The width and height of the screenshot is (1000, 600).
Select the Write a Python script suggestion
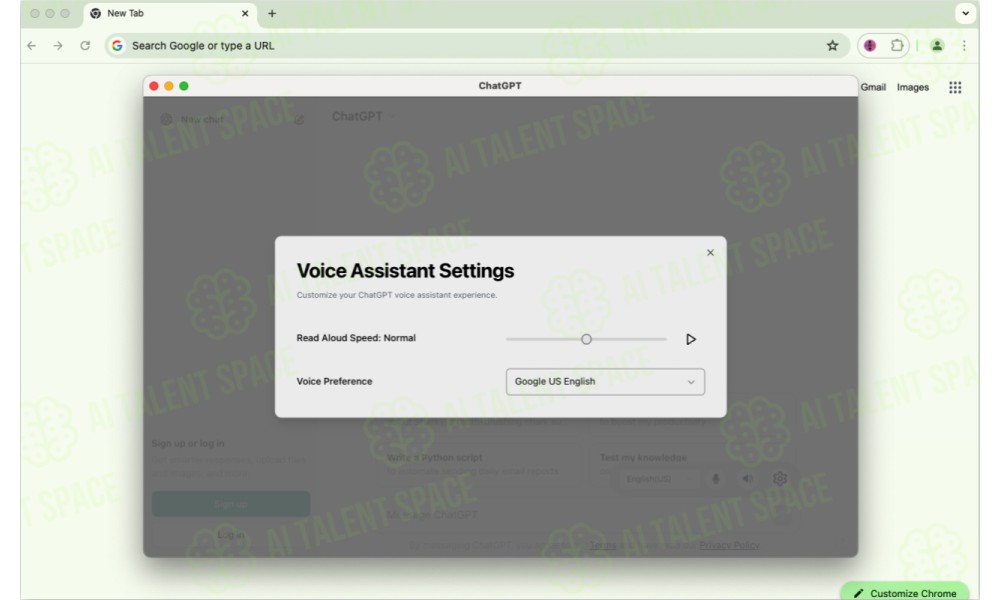pos(479,464)
